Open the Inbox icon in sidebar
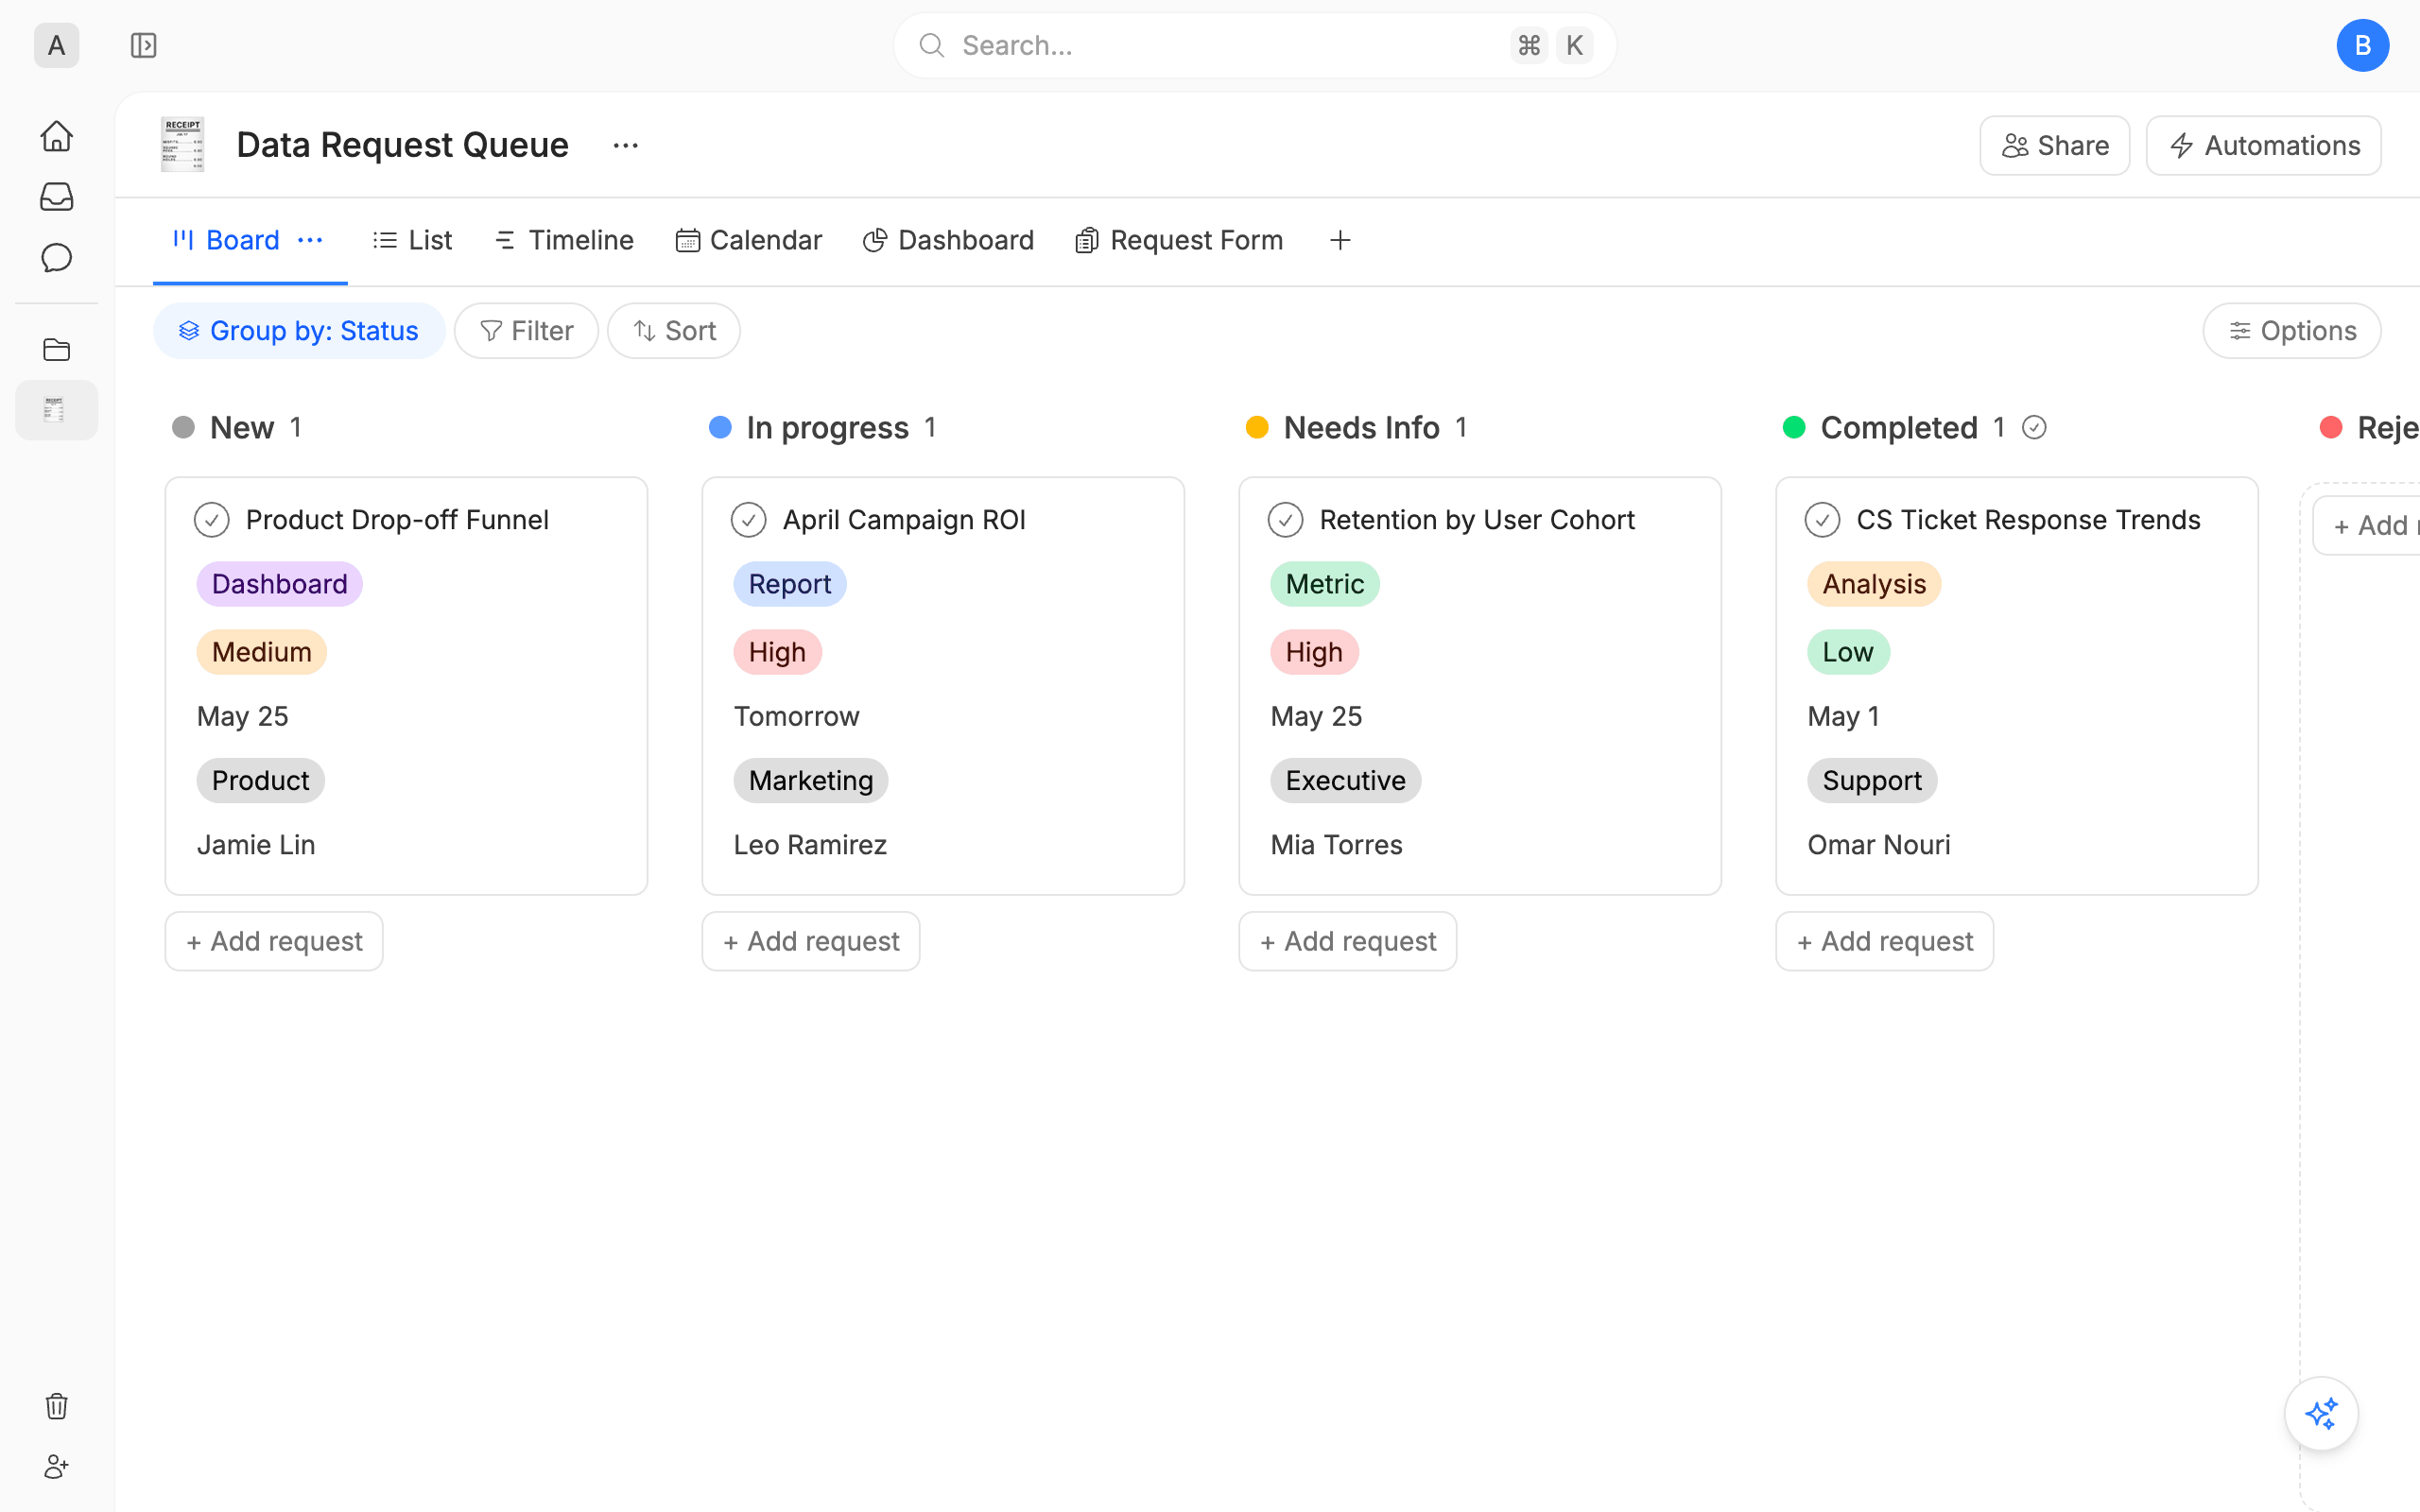2420x1512 pixels. tap(56, 197)
